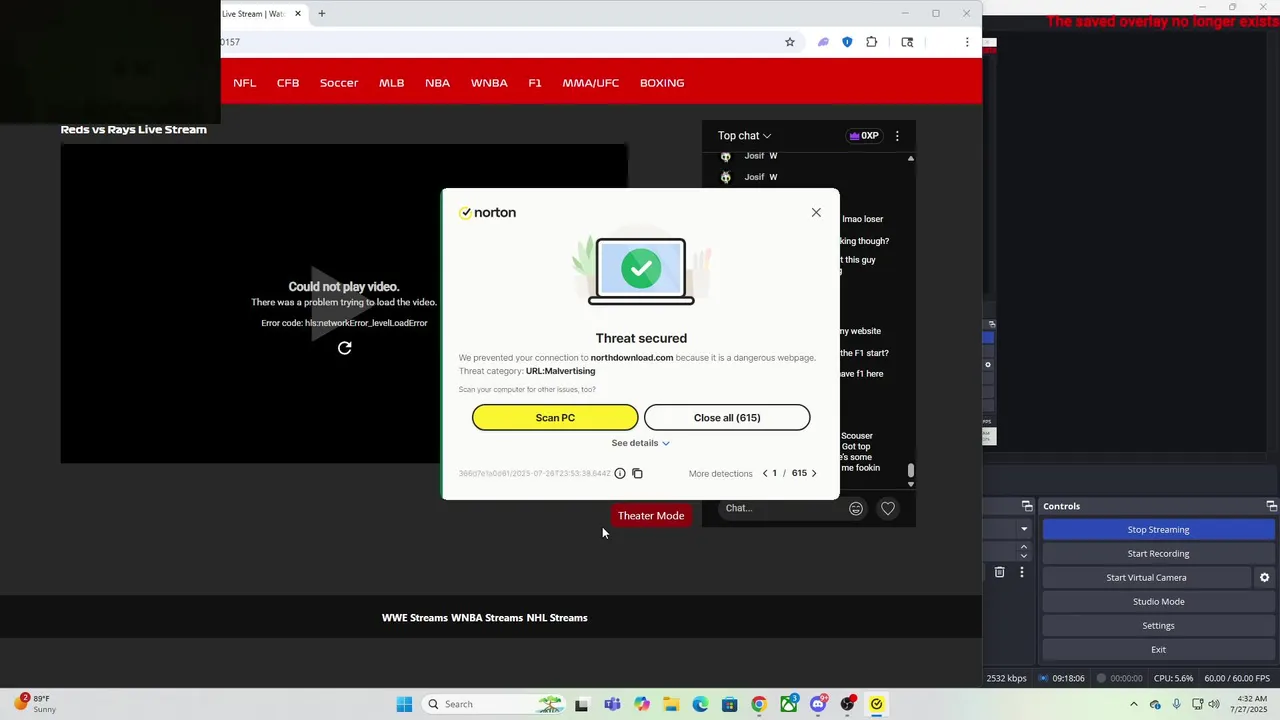This screenshot has height=720, width=1280.
Task: Open the Soccer nav item
Action: pos(339,83)
